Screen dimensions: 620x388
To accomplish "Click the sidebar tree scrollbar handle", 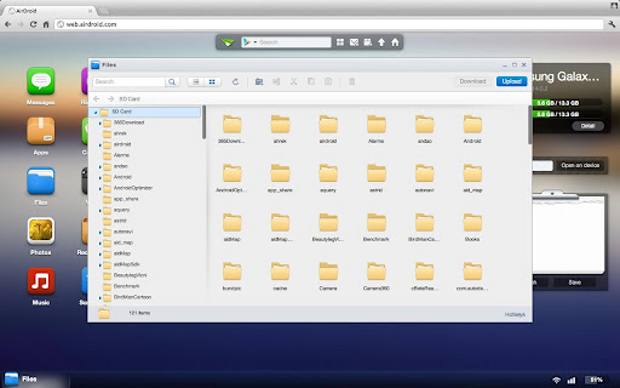I will [x=204, y=122].
